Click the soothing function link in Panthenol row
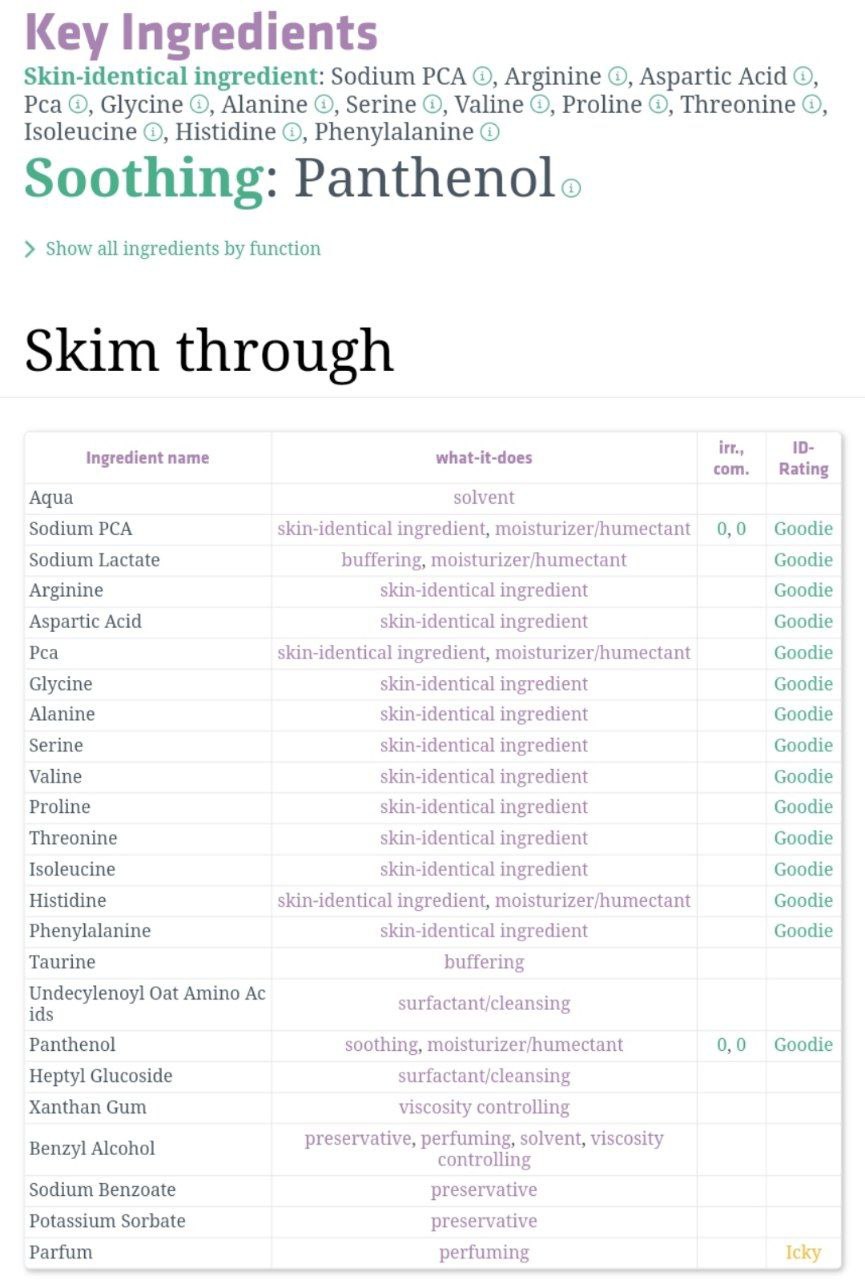 [381, 1045]
